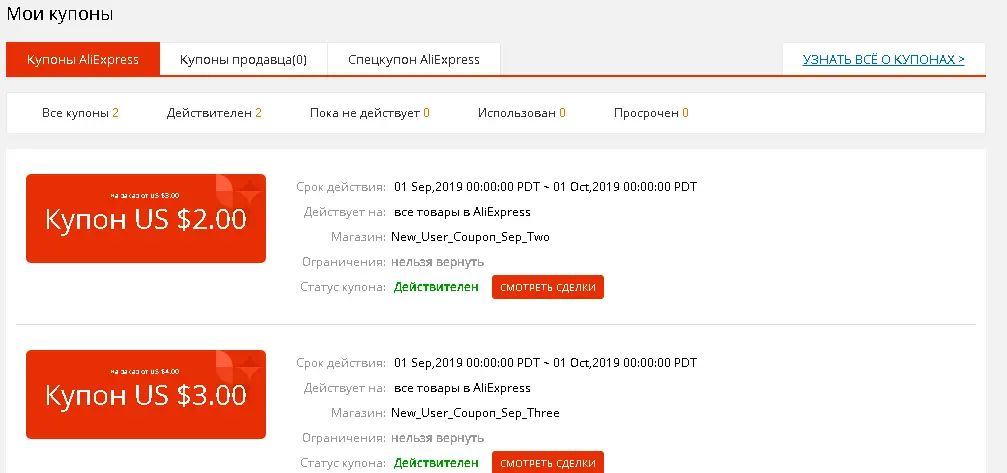Open the Купоны продавца(0) tab
This screenshot has width=1007, height=473.
(243, 60)
